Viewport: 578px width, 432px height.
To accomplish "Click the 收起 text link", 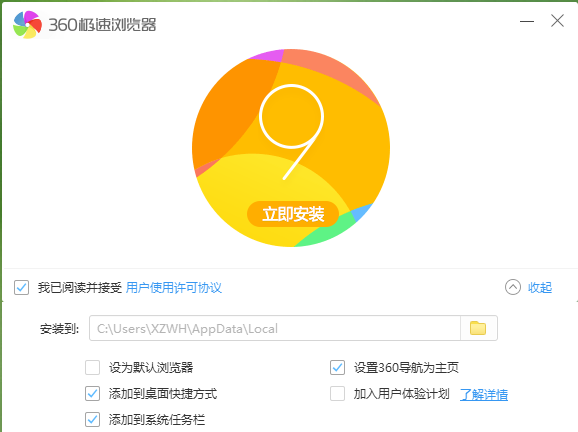I will point(540,288).
